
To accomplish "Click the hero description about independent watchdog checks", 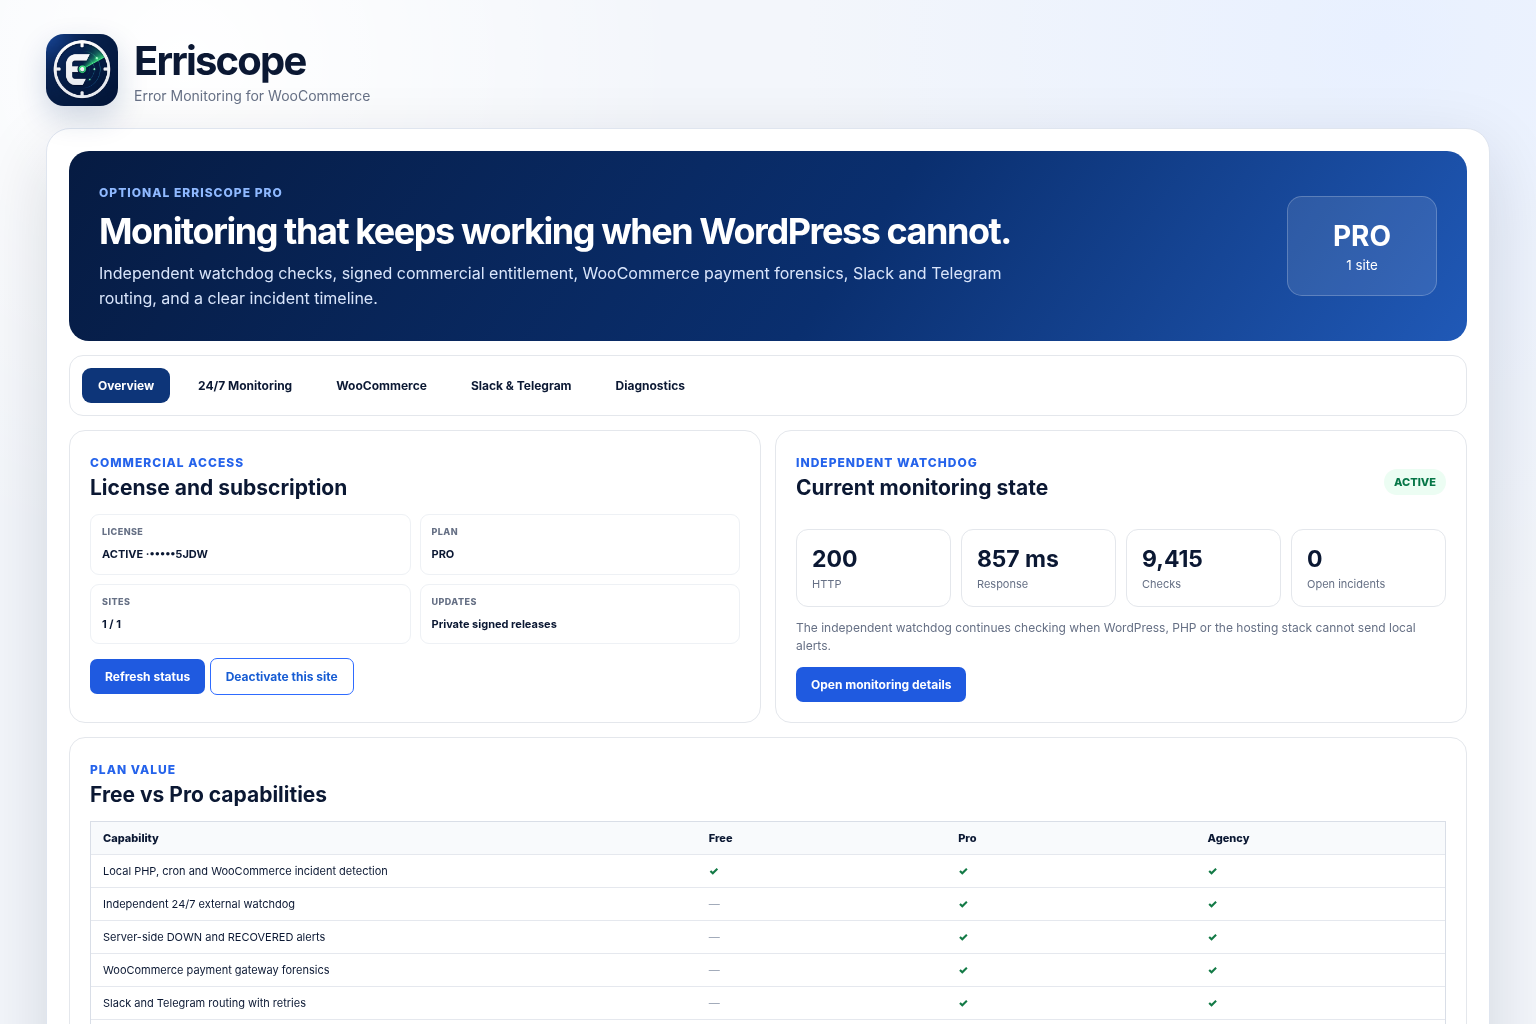I will (x=550, y=286).
